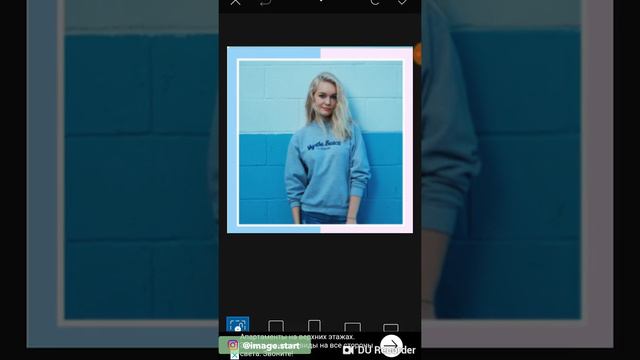Close the editor with the X icon

pos(236,2)
